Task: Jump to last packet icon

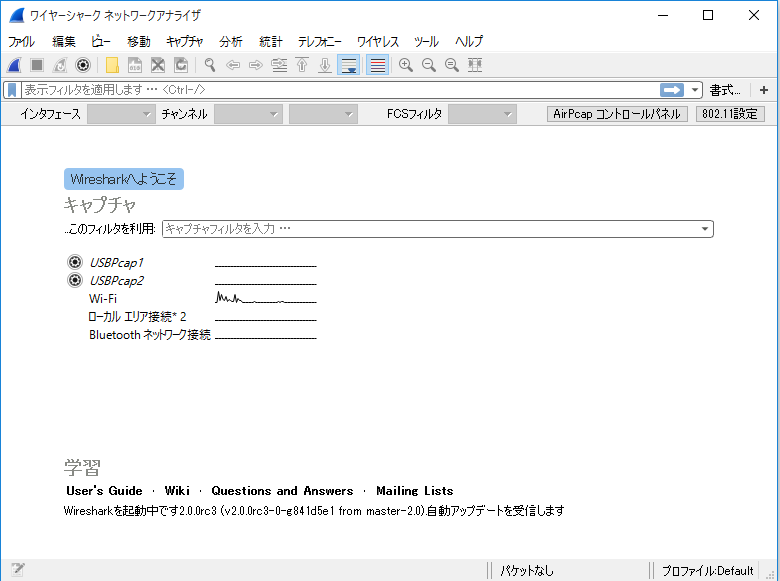Action: pyautogui.click(x=325, y=65)
